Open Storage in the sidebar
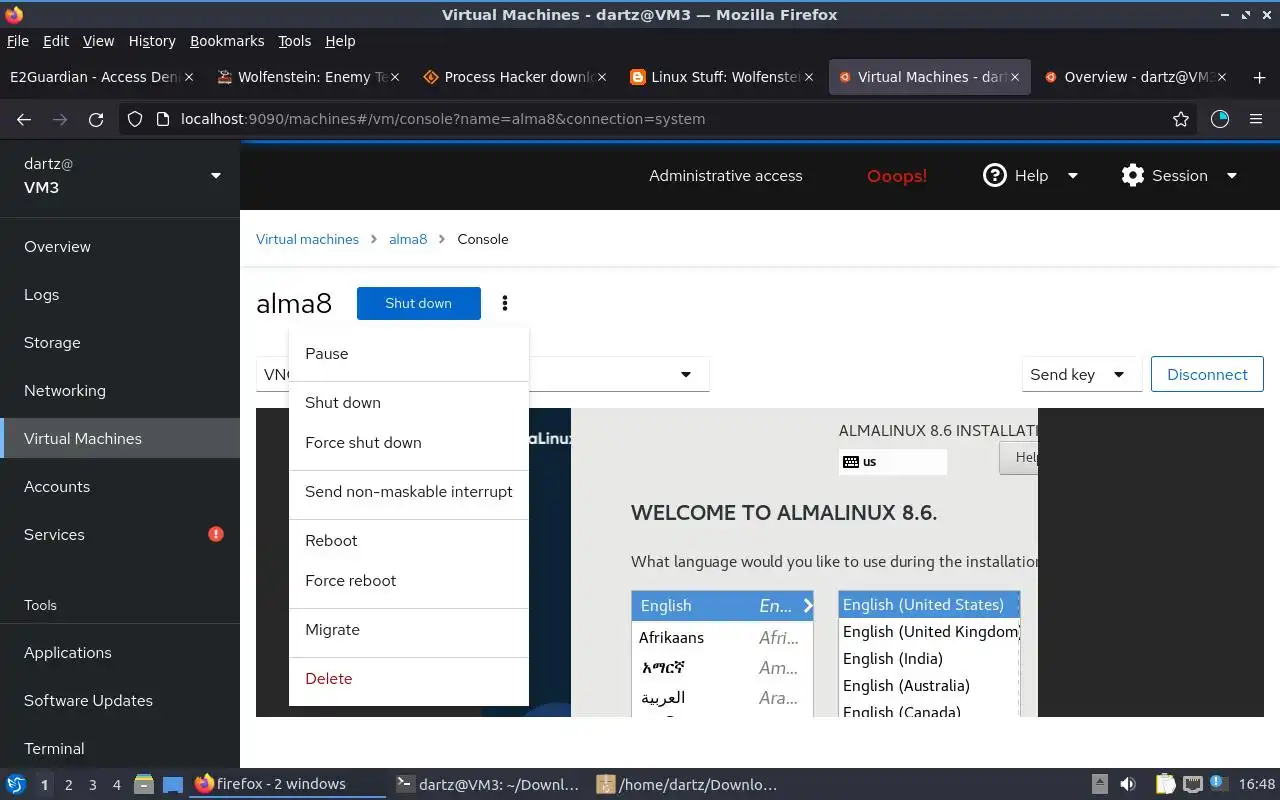This screenshot has height=800, width=1280. (120, 343)
